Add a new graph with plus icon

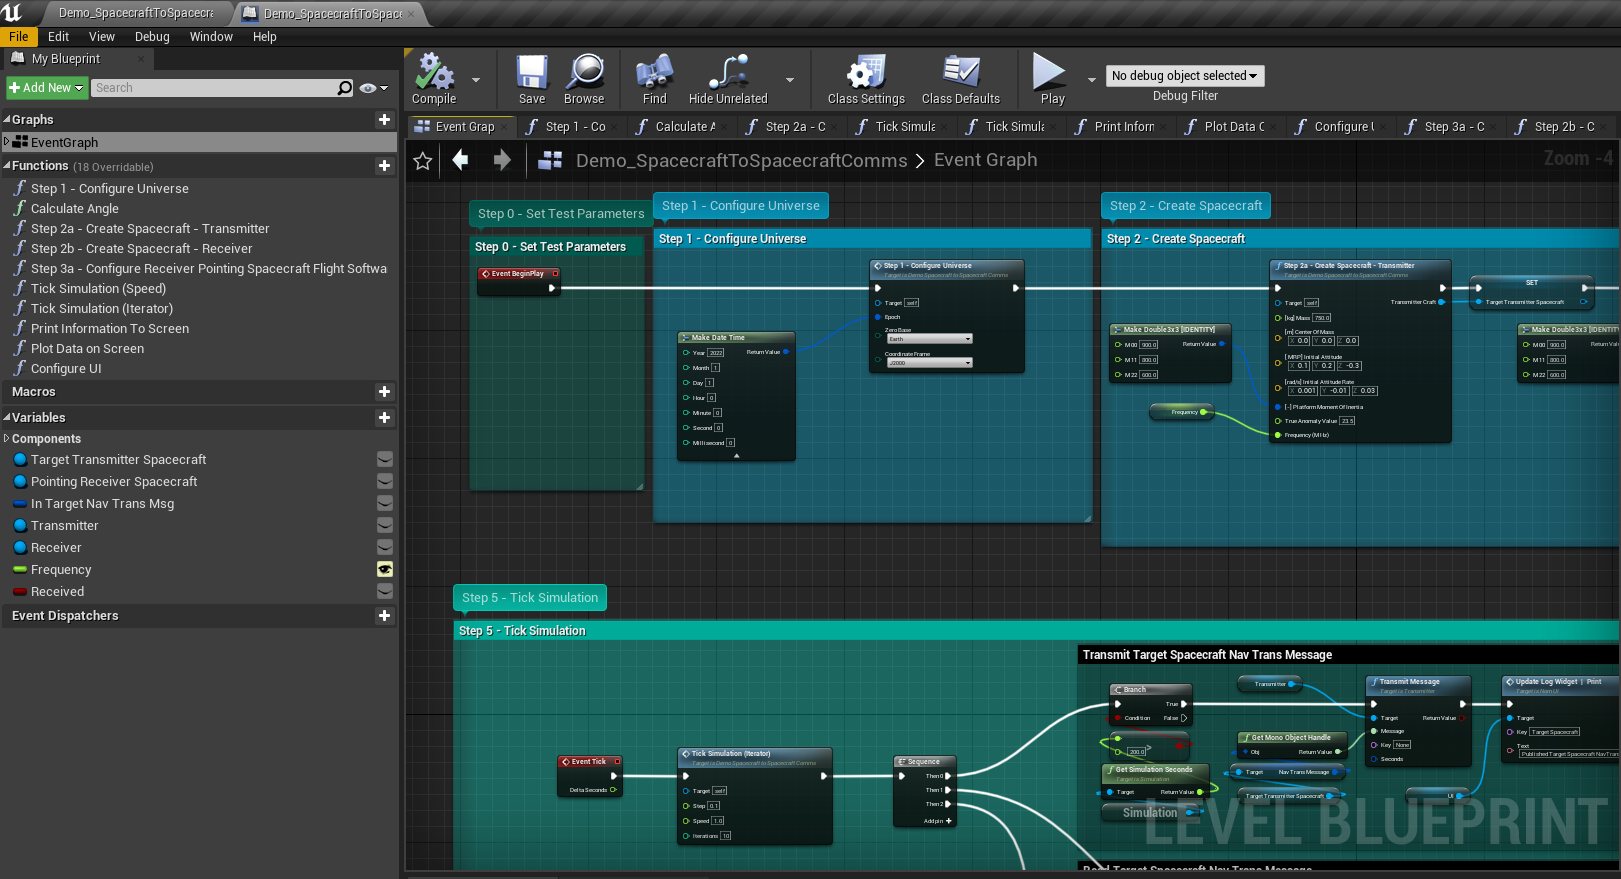point(384,119)
